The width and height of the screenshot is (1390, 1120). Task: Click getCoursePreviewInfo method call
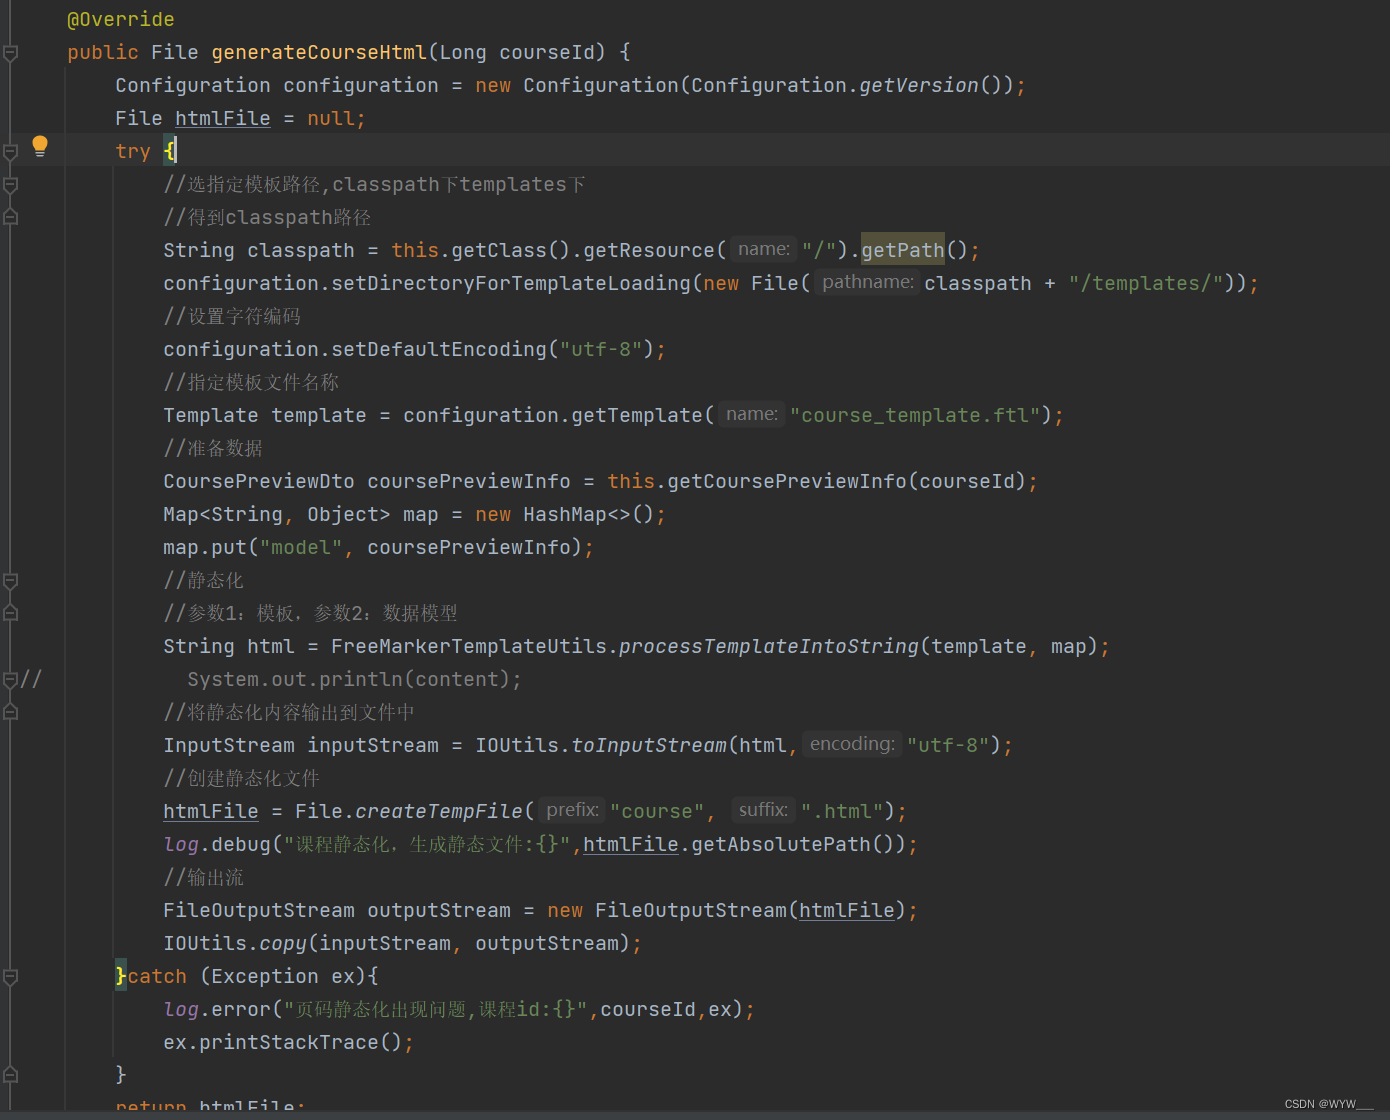coord(787,481)
